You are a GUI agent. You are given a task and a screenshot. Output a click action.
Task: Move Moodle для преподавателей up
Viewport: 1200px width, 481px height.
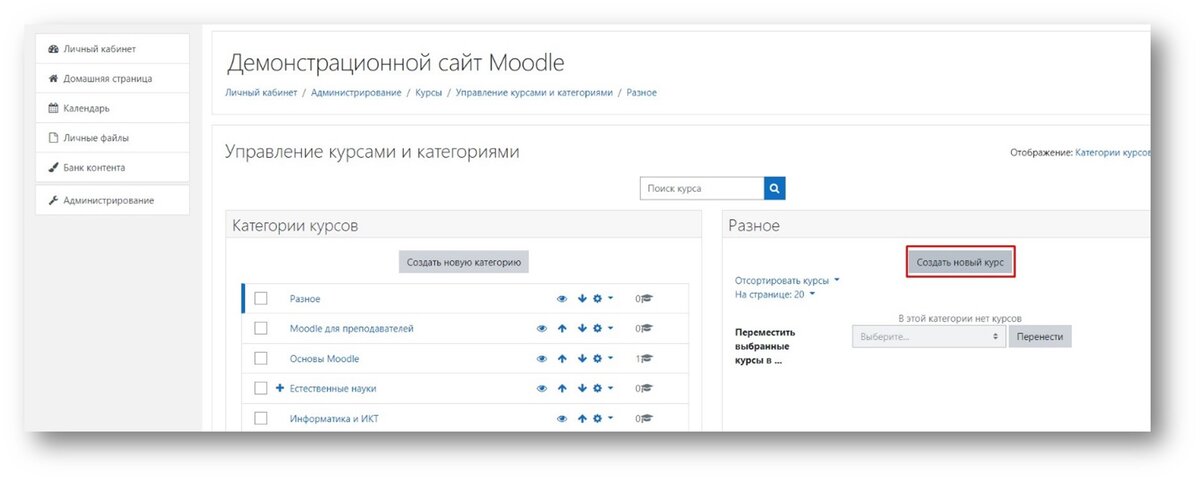click(562, 328)
